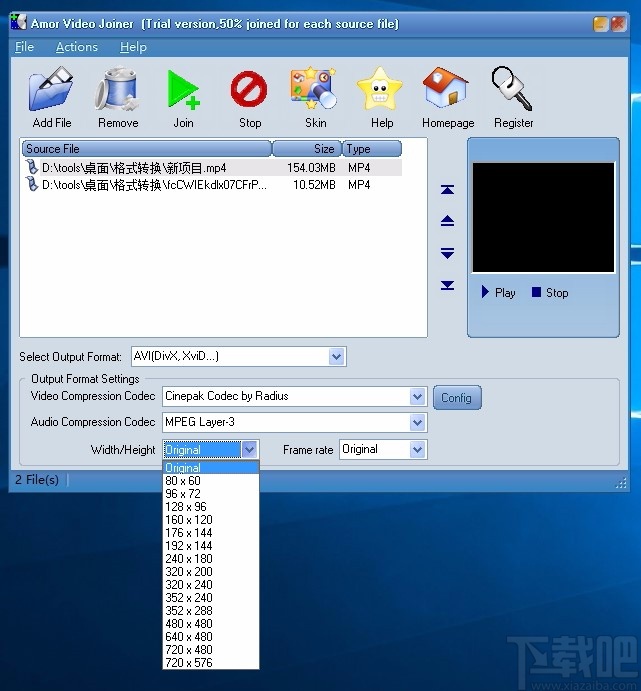Click the 10.52MB size cell

coord(314,185)
